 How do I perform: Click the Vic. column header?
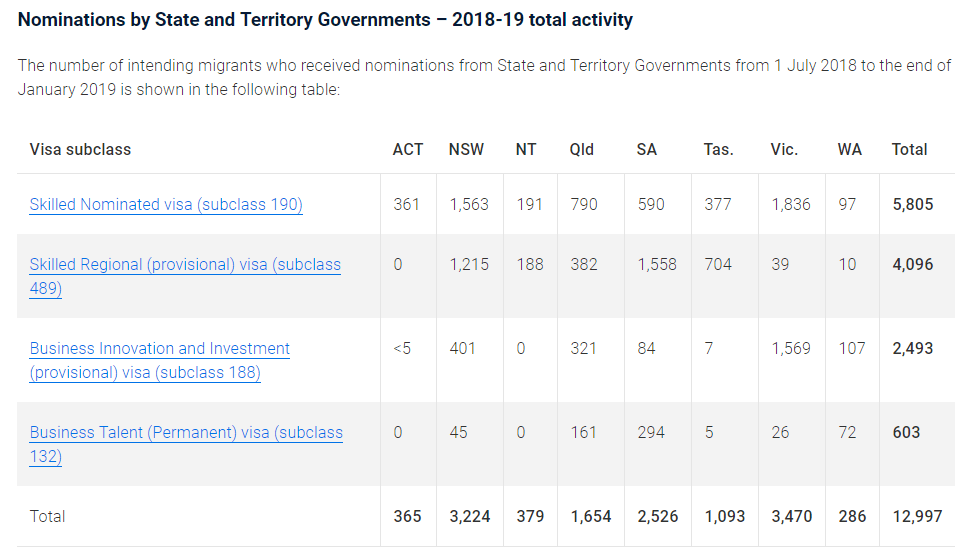click(784, 150)
